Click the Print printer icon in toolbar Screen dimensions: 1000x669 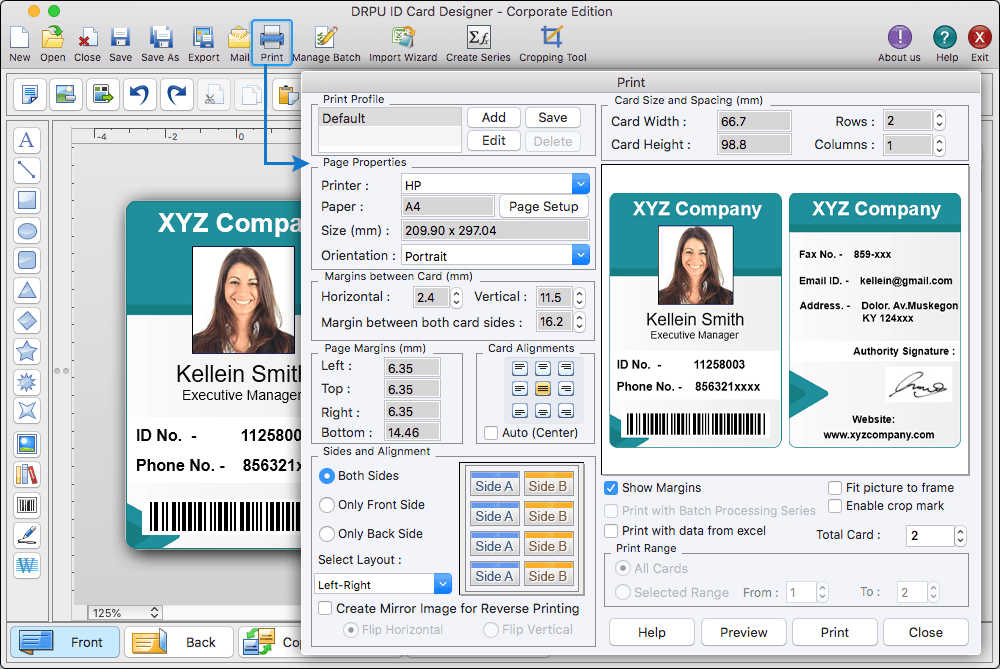tap(272, 38)
